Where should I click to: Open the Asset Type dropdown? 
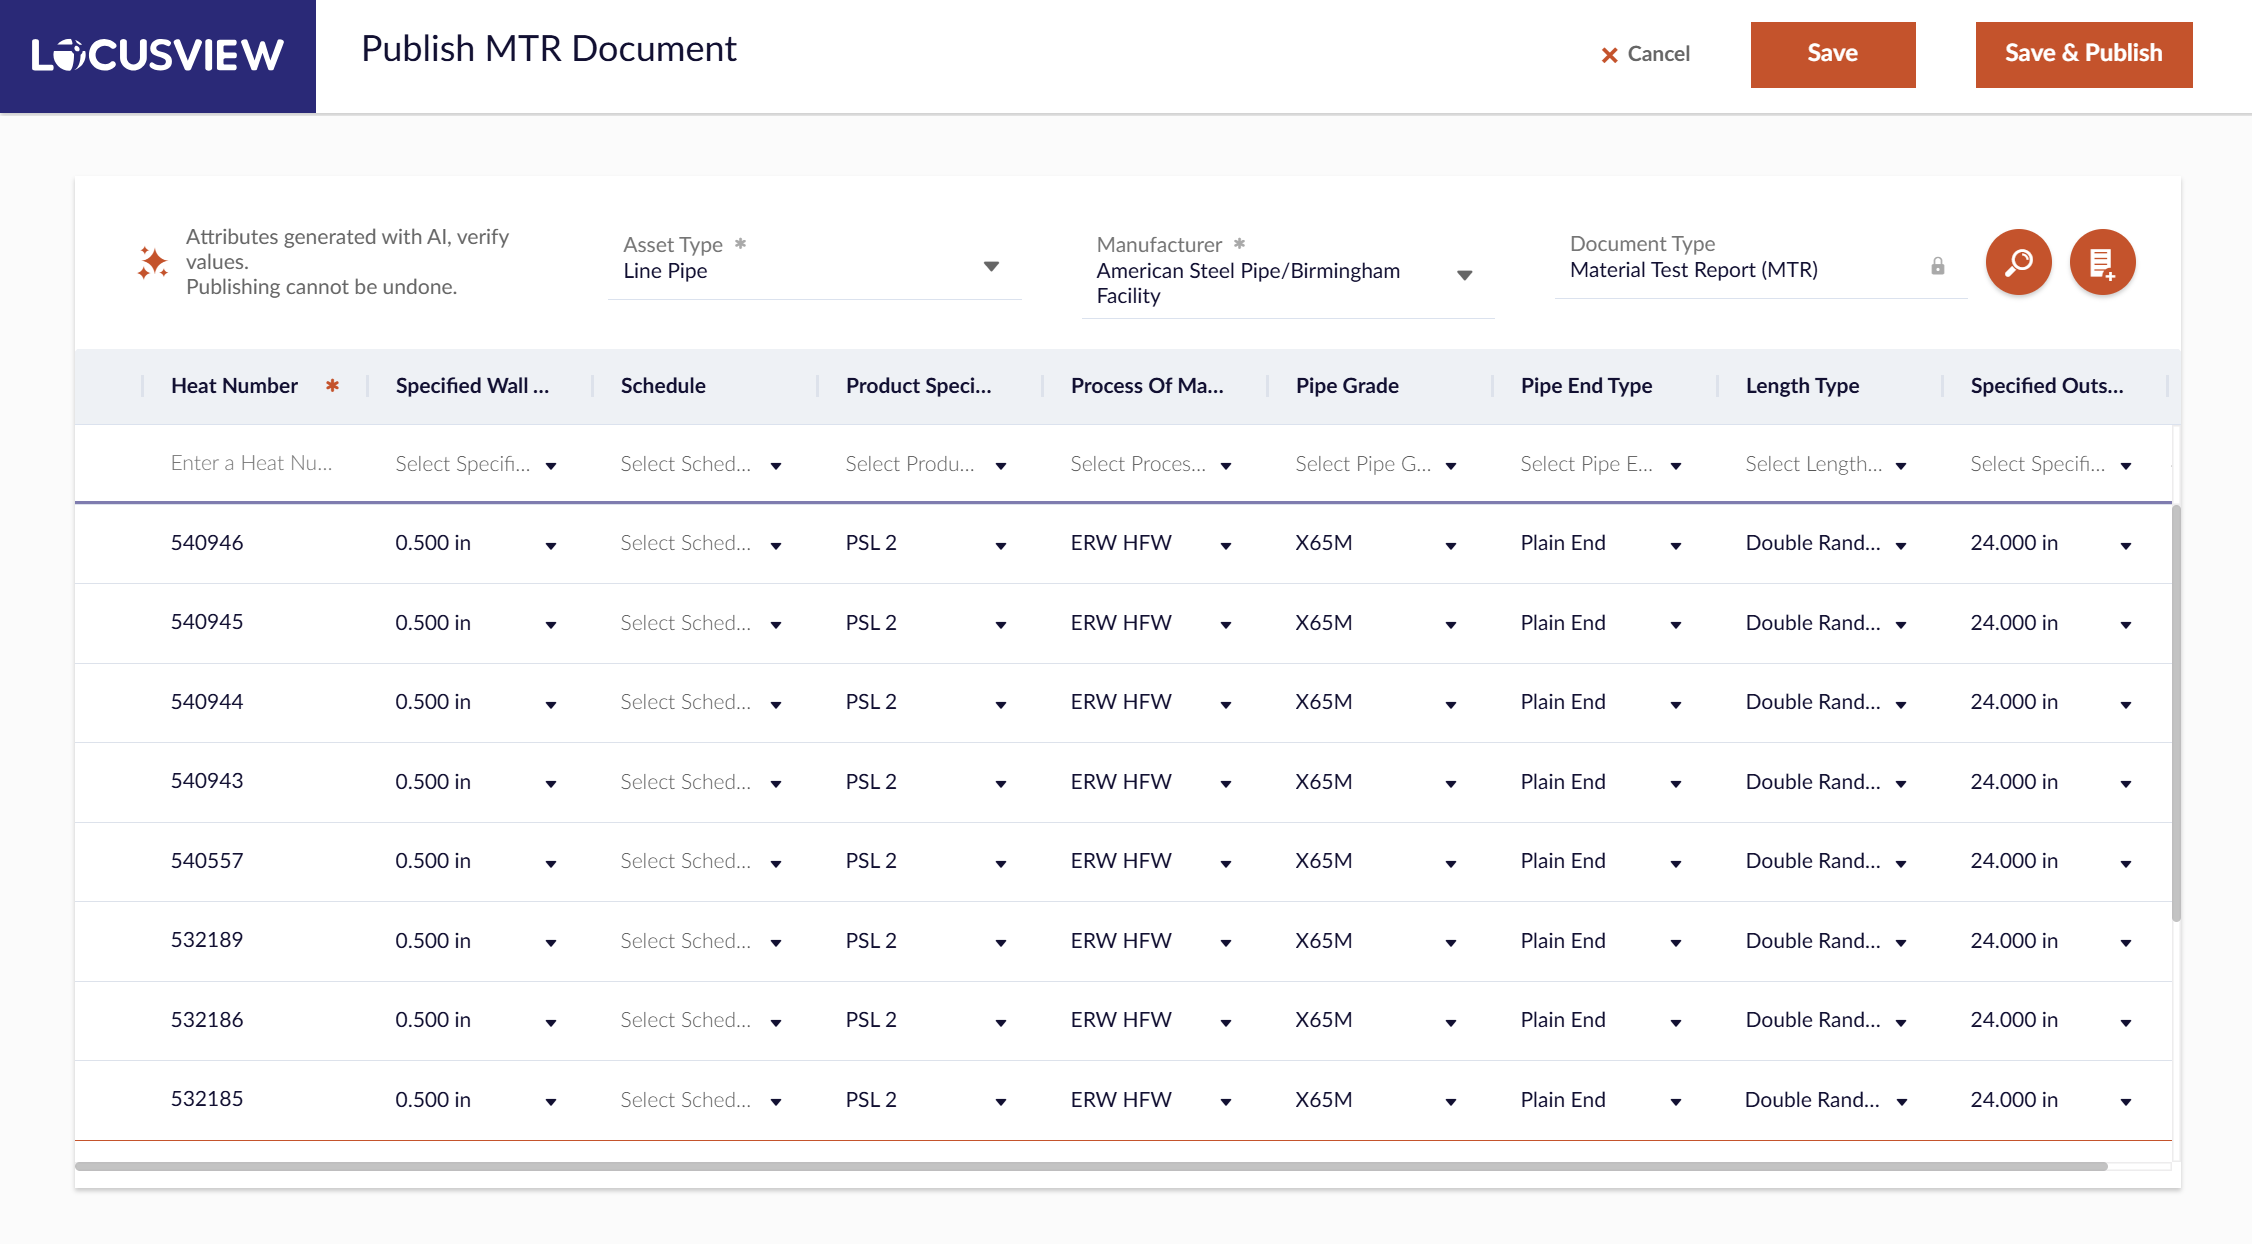pyautogui.click(x=990, y=267)
